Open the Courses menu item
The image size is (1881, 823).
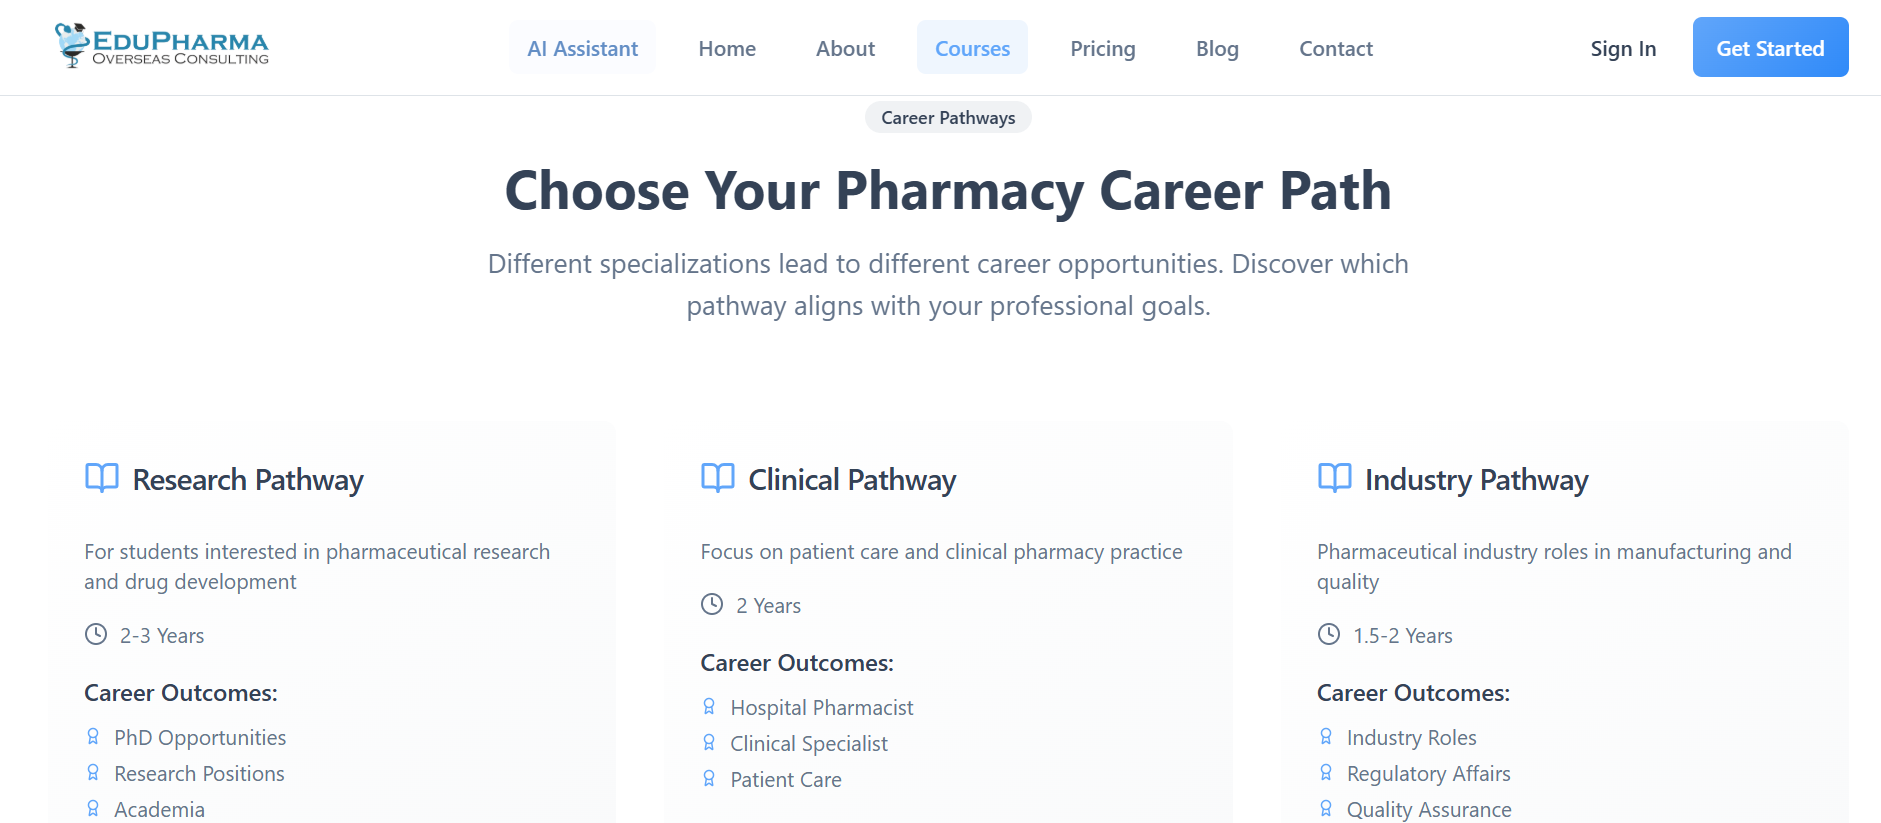coord(971,47)
